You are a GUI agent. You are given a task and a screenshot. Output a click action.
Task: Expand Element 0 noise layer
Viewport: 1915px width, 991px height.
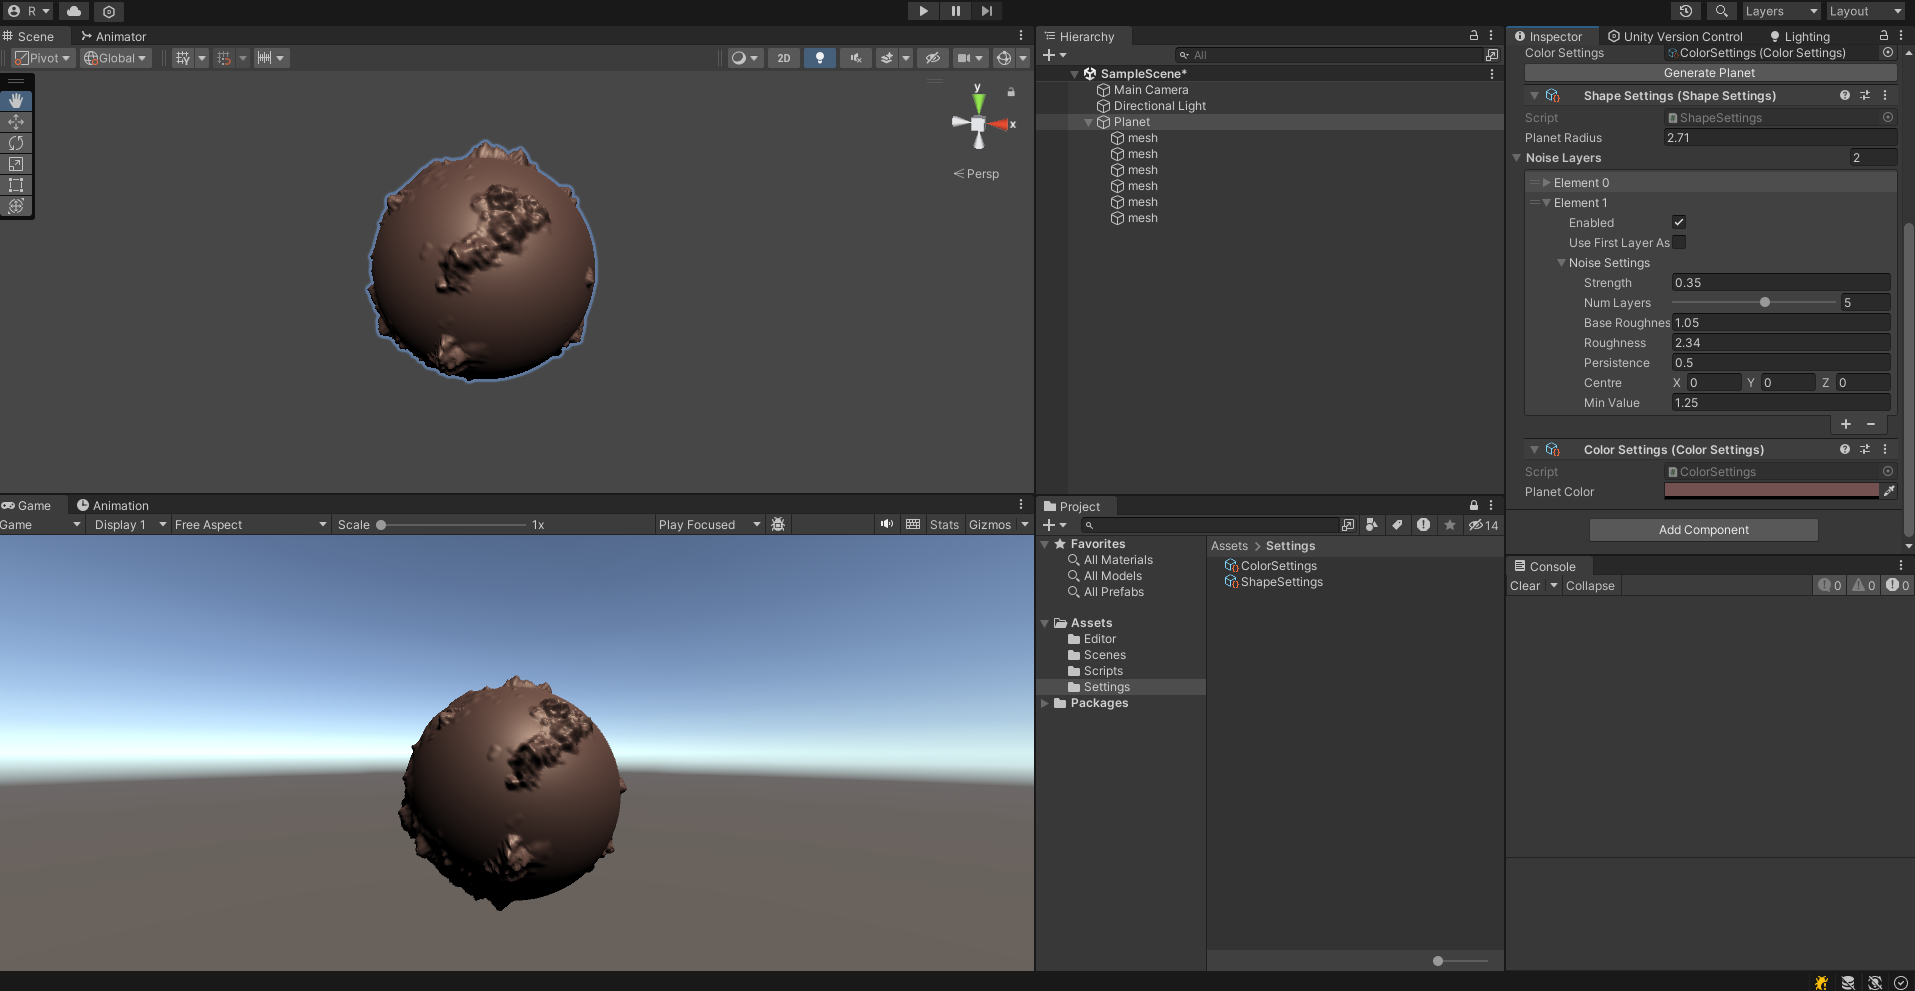point(1547,183)
